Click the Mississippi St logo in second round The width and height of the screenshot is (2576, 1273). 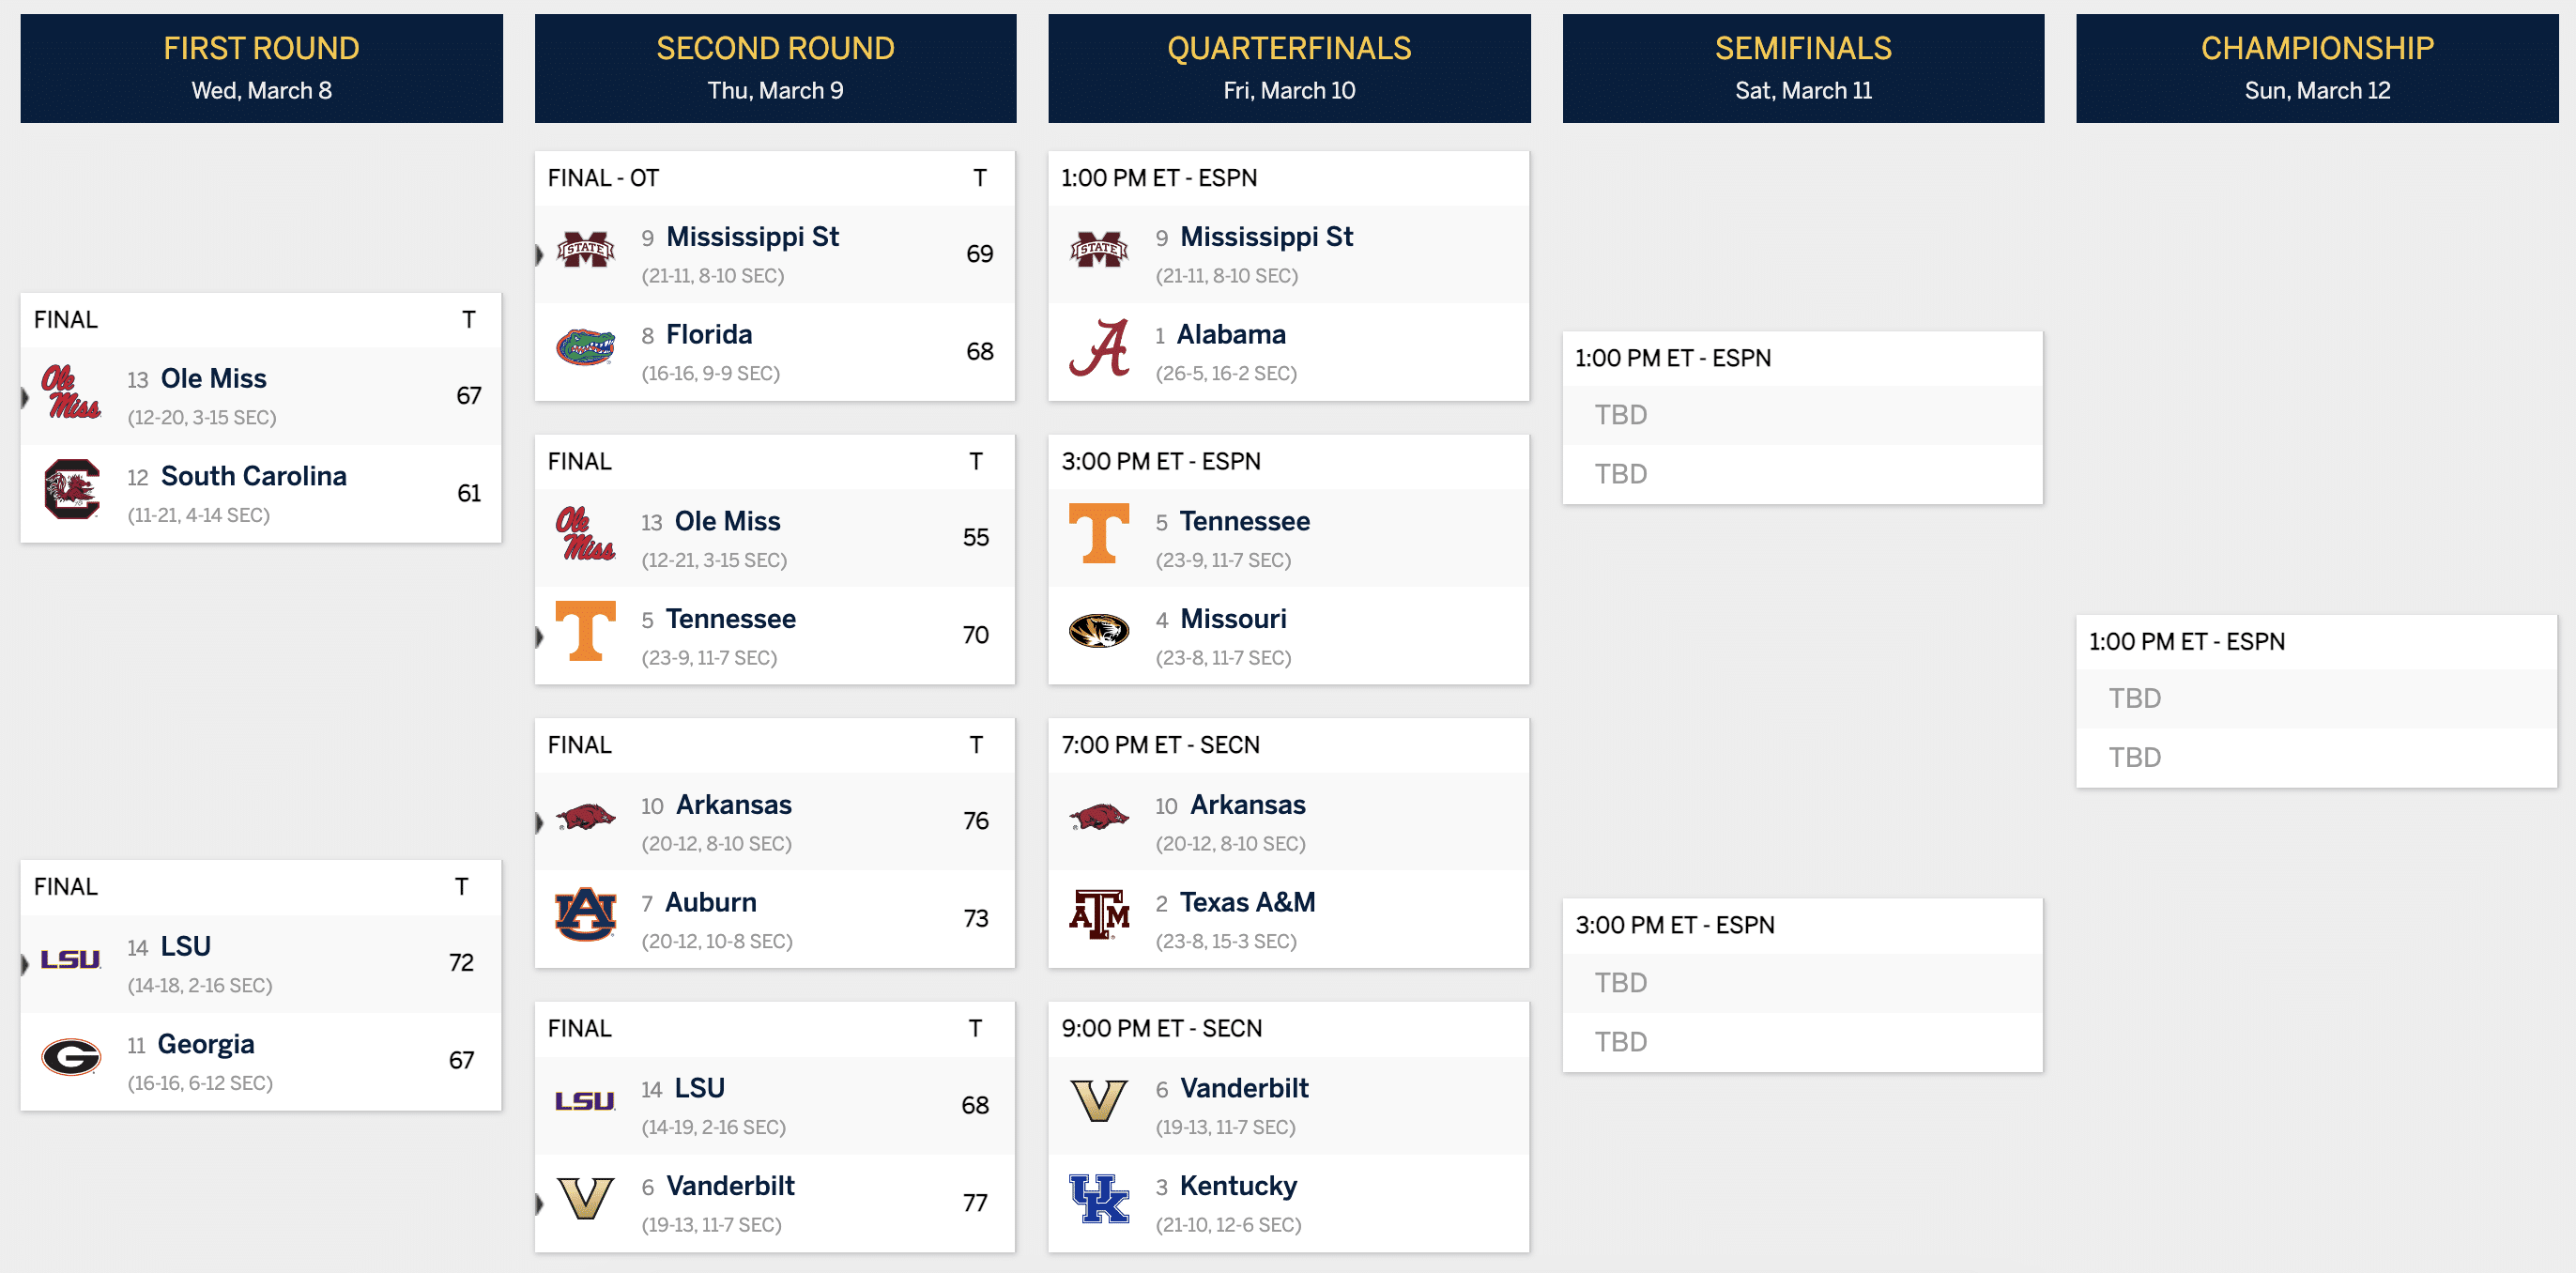point(585,250)
